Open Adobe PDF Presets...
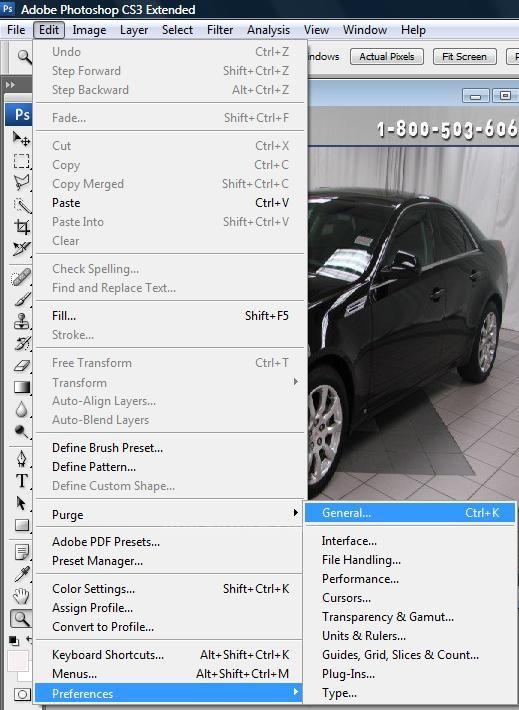 coord(170,542)
